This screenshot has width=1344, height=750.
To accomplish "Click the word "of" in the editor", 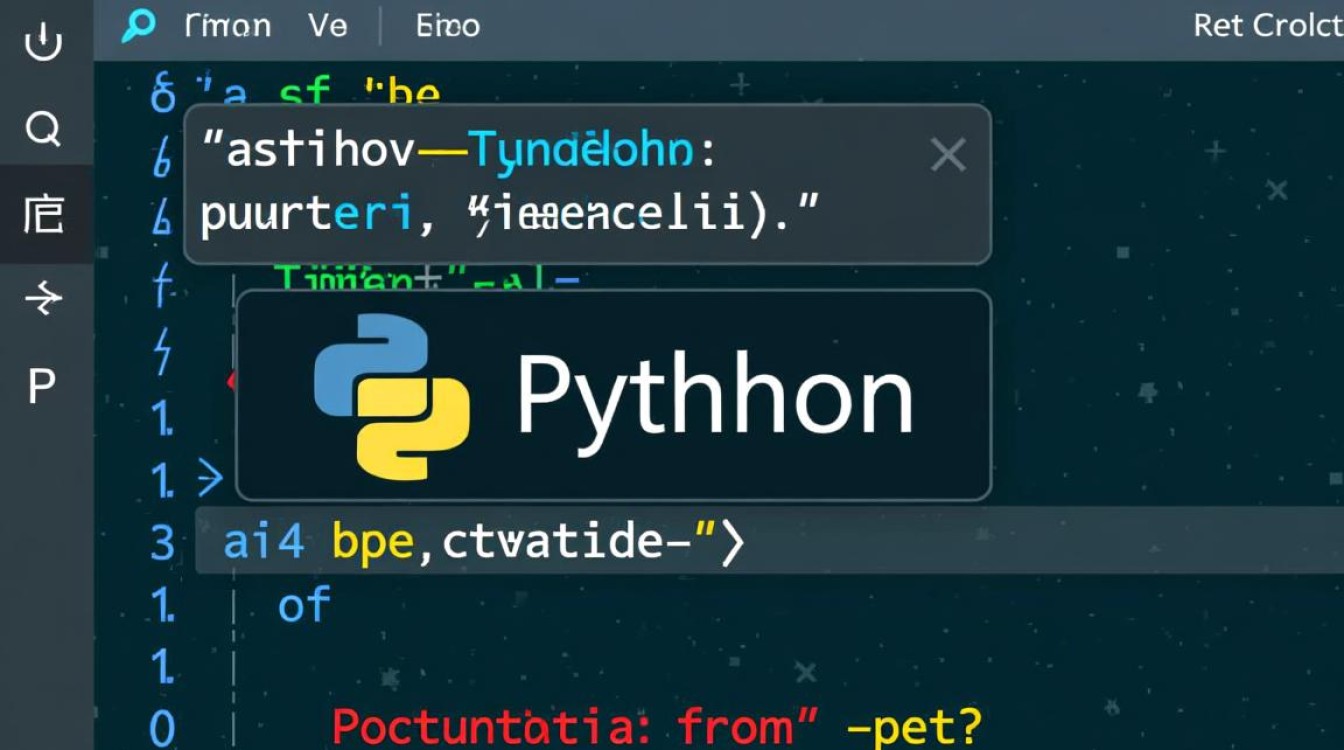I will (304, 605).
